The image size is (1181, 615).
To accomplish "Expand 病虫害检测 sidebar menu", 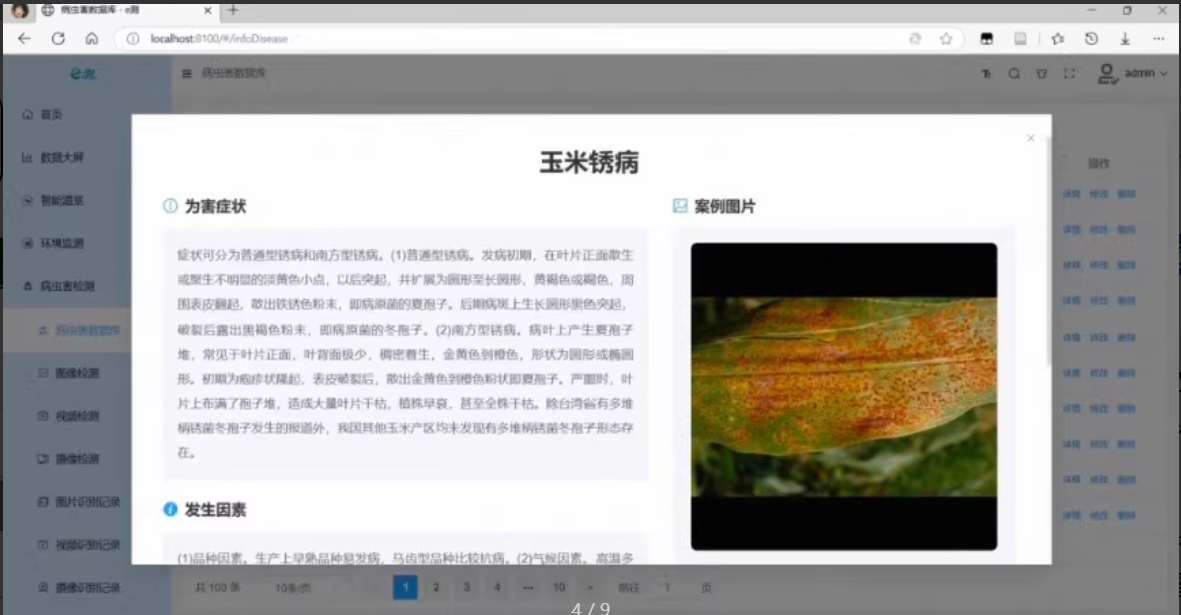I will 68,286.
